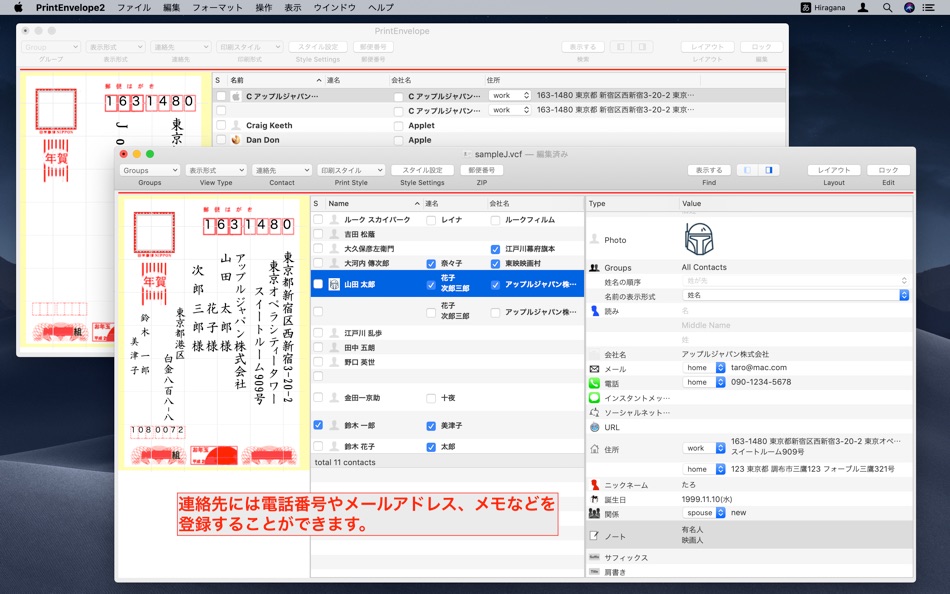Open the ヘルプ menu
The image size is (950, 594).
tap(380, 7)
